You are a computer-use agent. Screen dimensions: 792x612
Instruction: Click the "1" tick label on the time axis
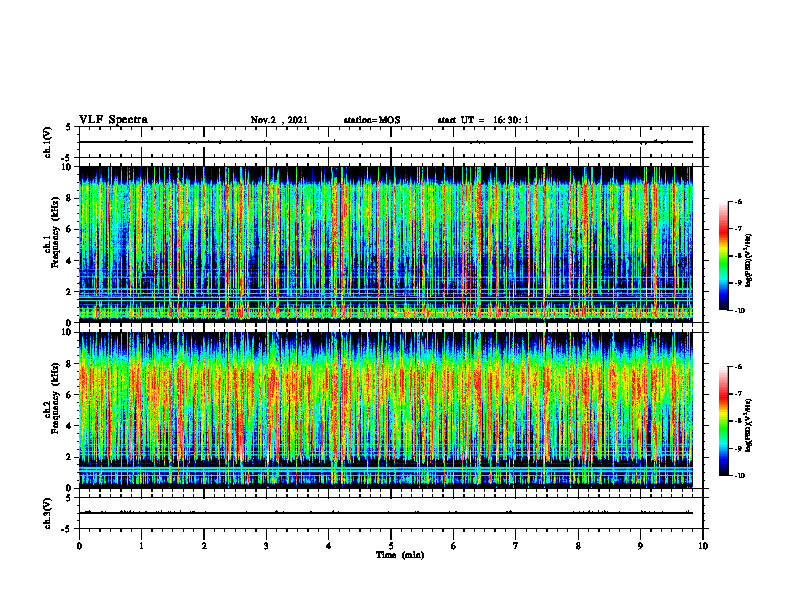point(141,546)
